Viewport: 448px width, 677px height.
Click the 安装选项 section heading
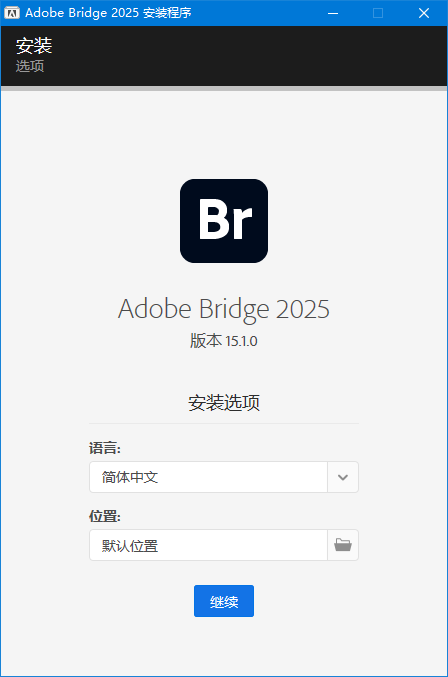click(224, 402)
